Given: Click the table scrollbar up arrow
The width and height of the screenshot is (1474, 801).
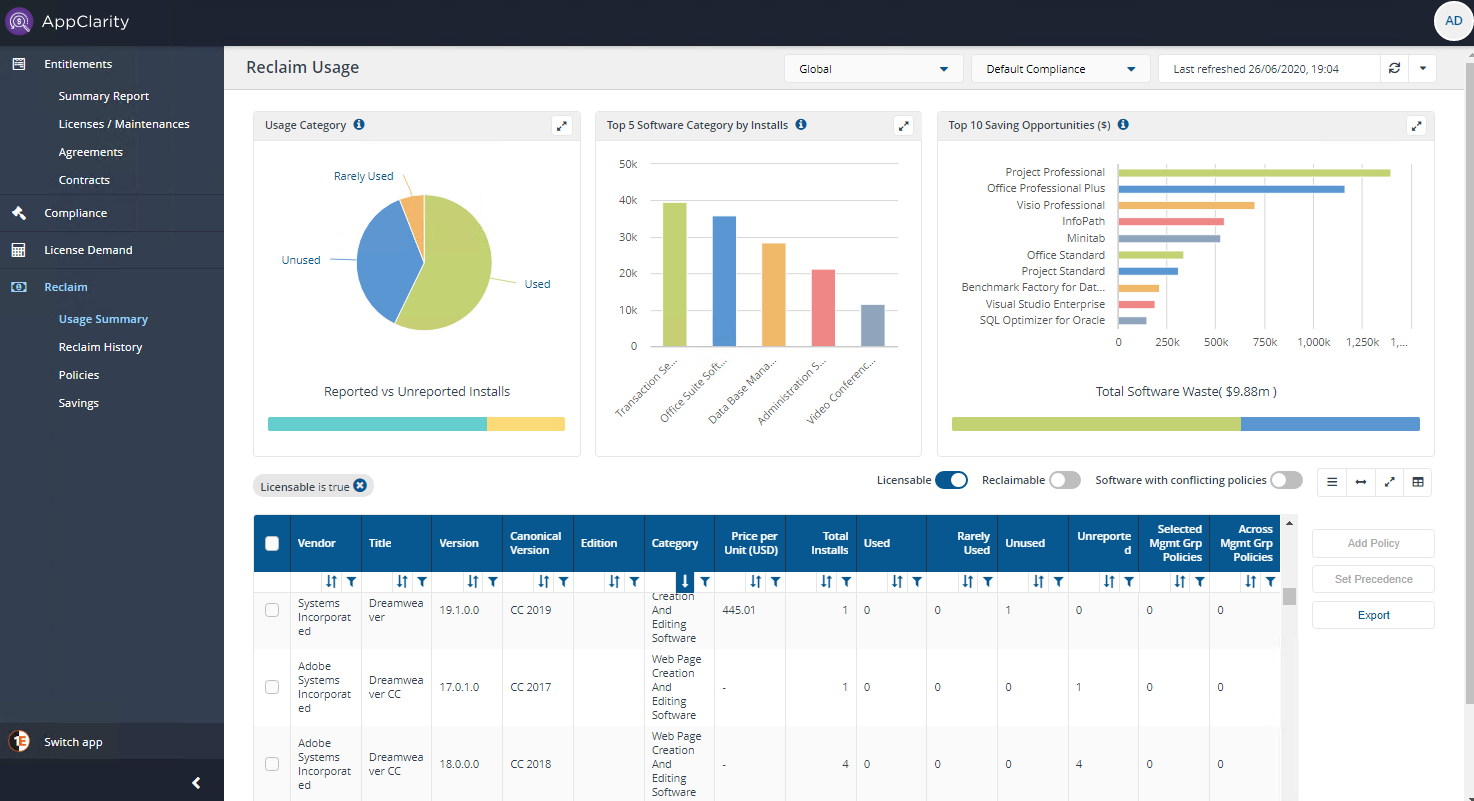Looking at the screenshot, I should point(1290,523).
